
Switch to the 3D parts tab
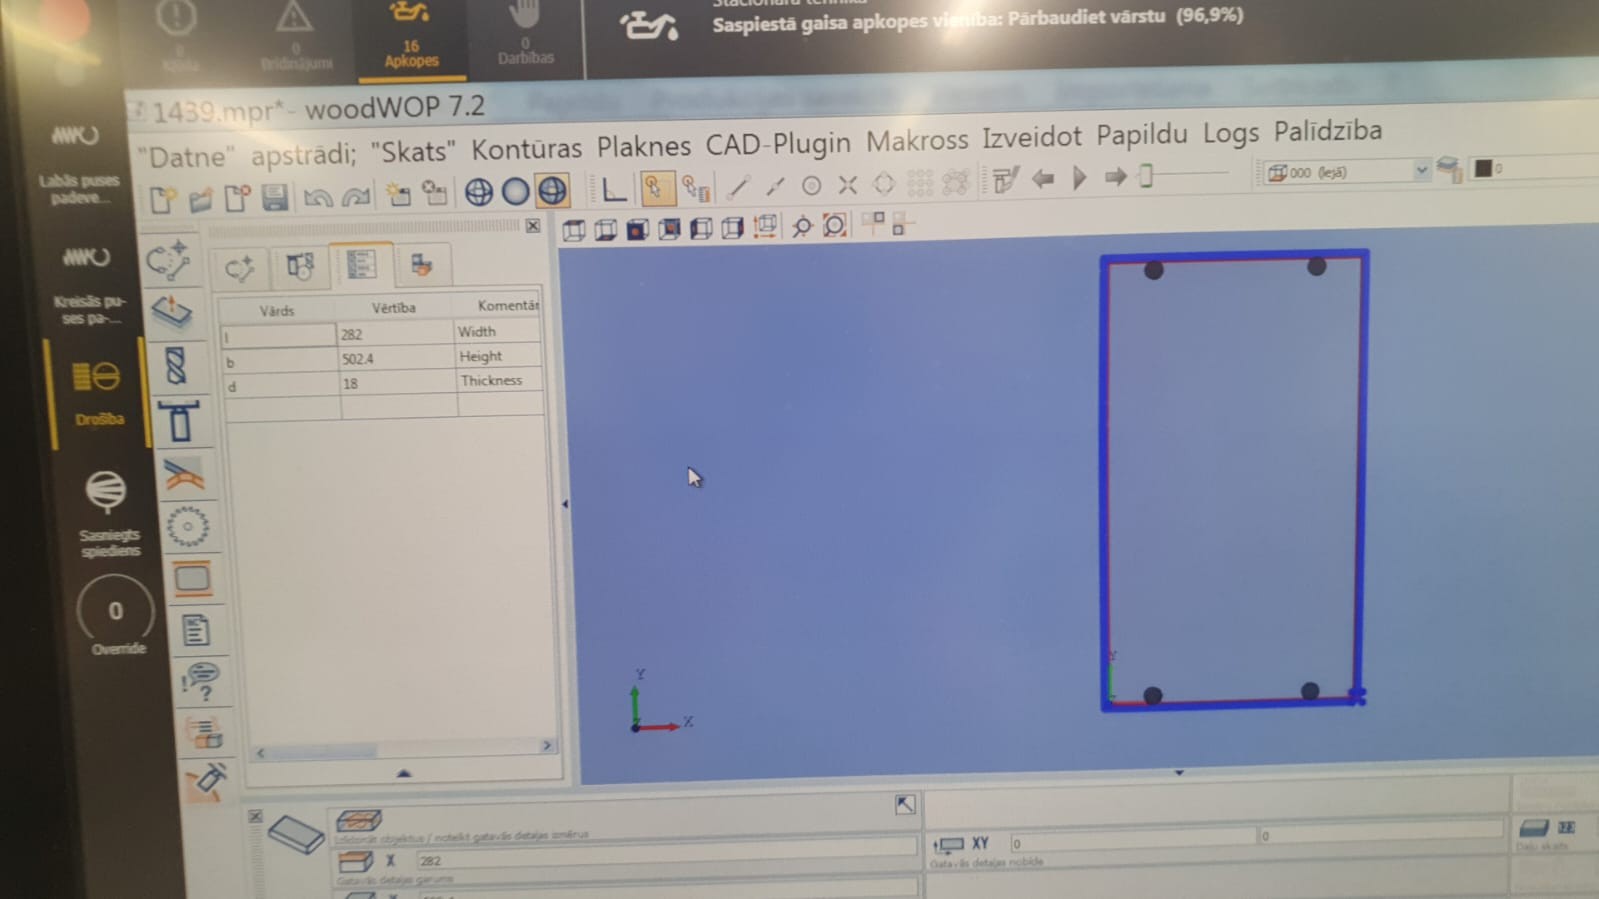point(421,264)
